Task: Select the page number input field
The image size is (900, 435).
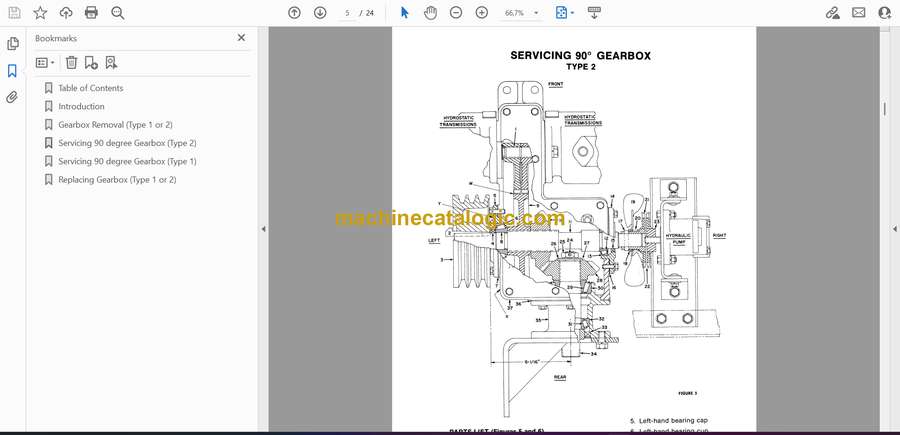Action: point(347,13)
